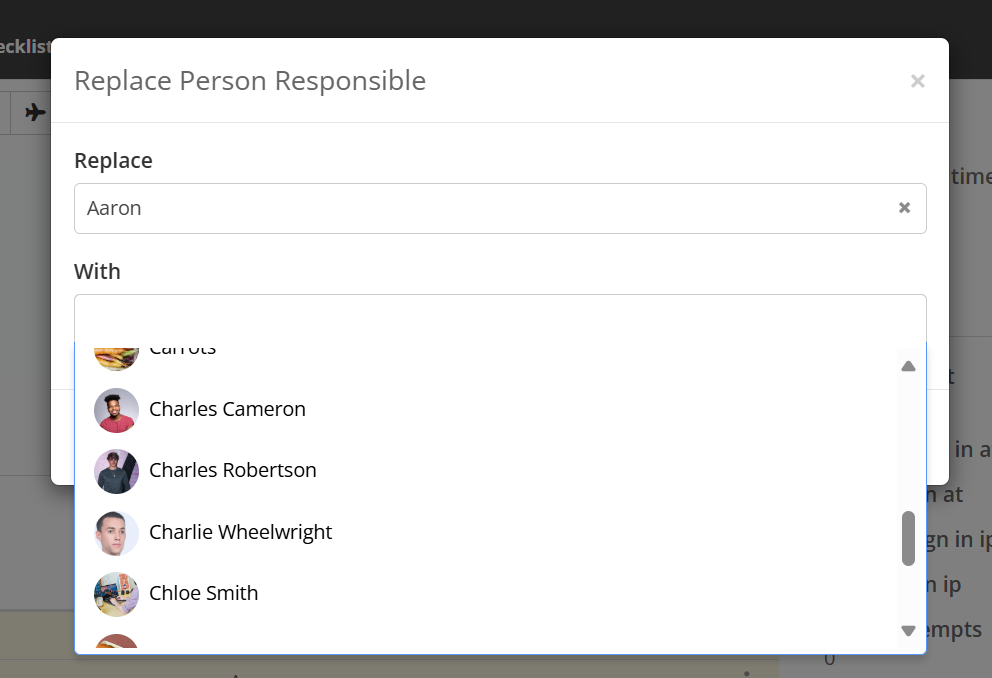Choose Charles Robertson as the replacement
992x678 pixels.
232,470
